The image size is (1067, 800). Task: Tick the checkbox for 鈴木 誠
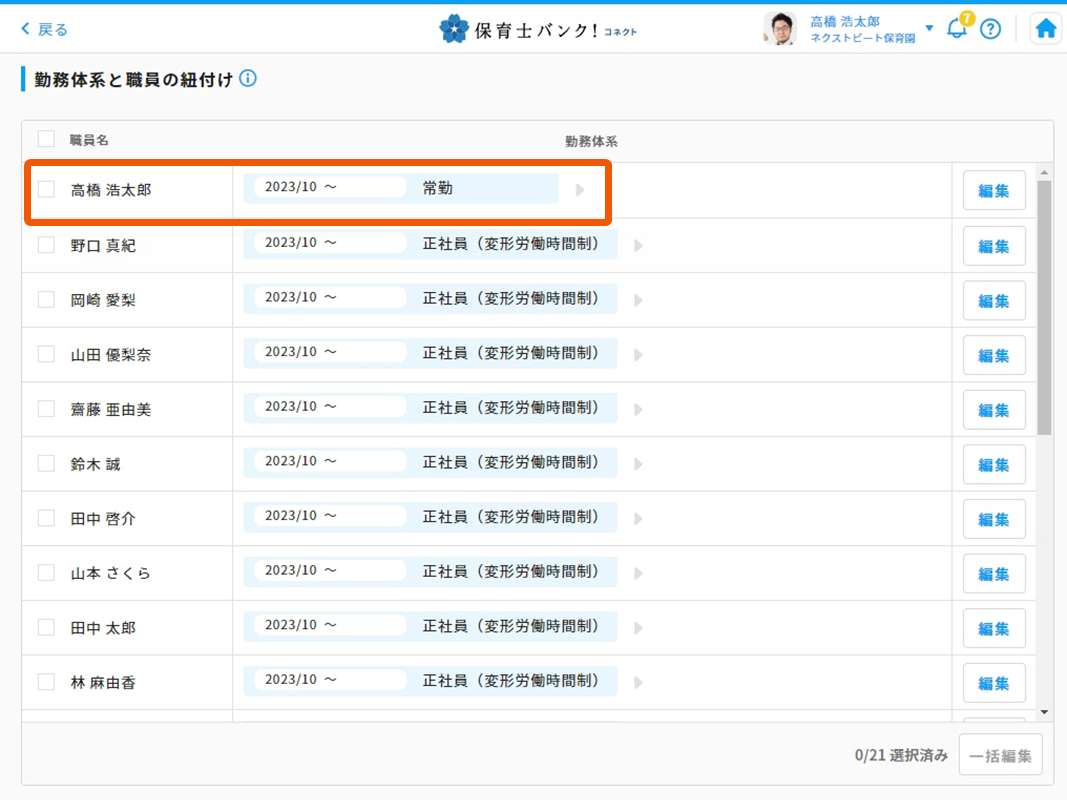point(46,463)
